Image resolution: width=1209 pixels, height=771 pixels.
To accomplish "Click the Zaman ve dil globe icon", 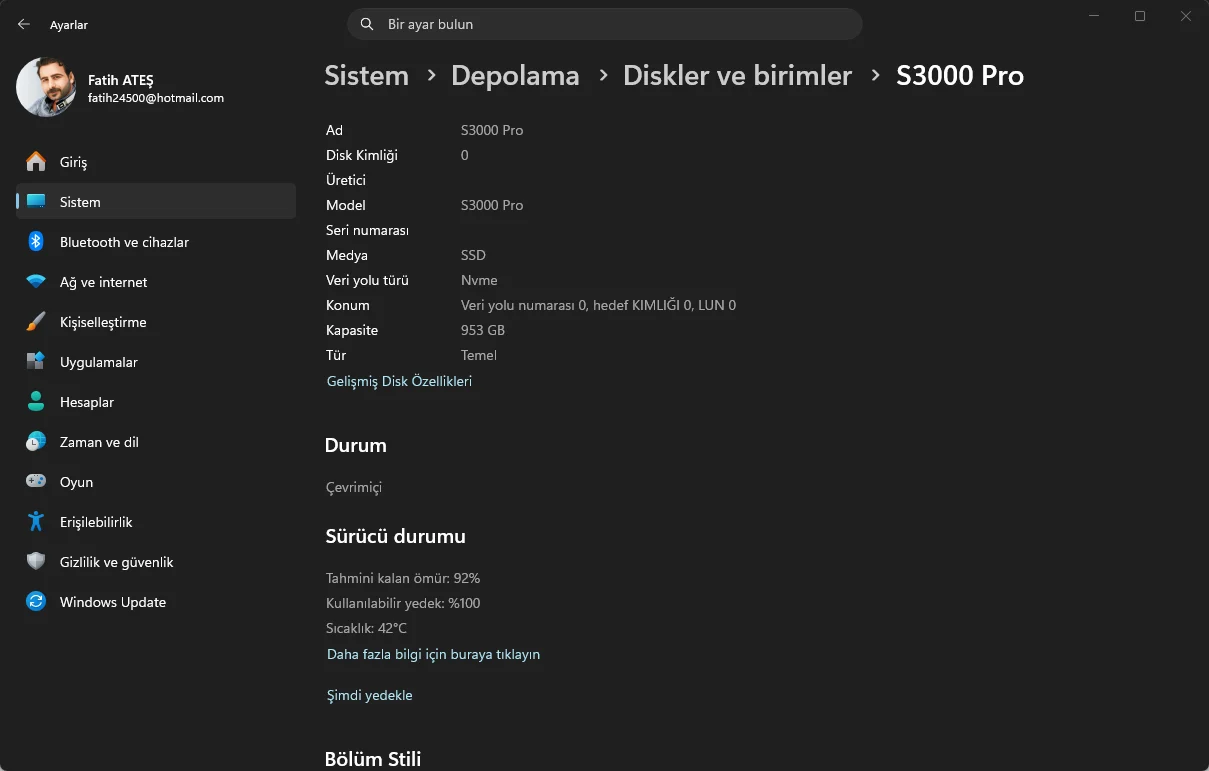I will 36,442.
